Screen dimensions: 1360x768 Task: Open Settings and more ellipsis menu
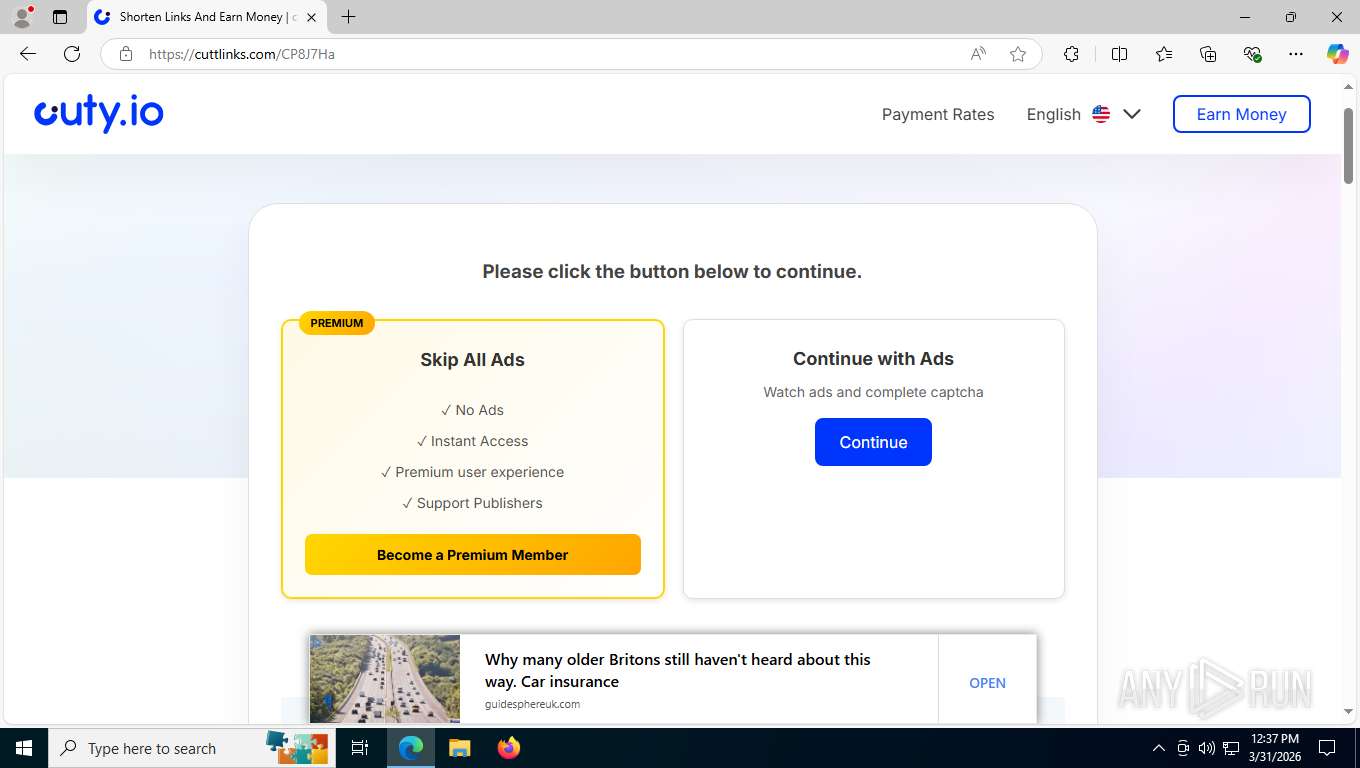1296,54
